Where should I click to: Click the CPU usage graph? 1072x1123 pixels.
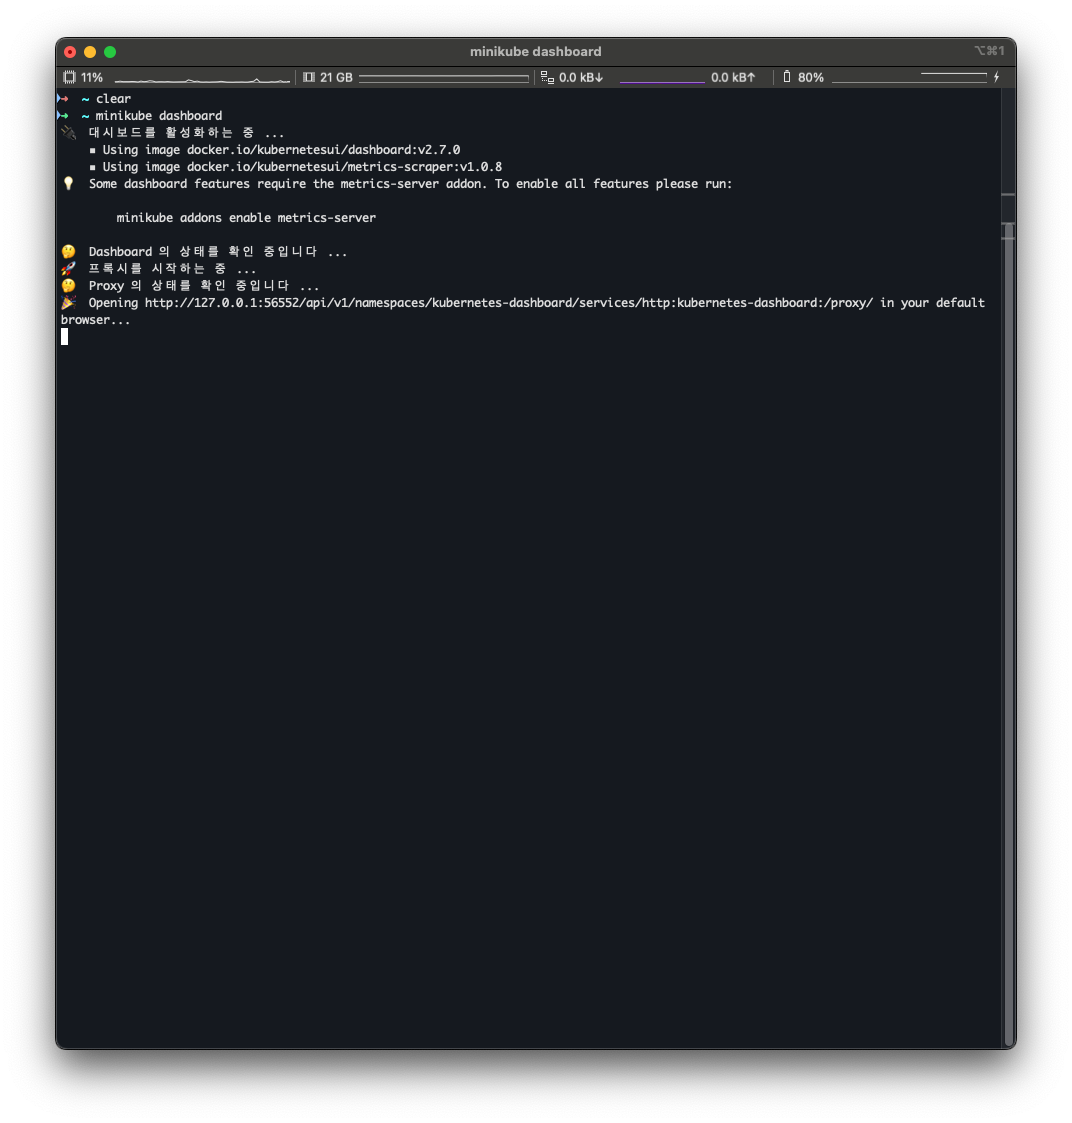pyautogui.click(x=202, y=78)
